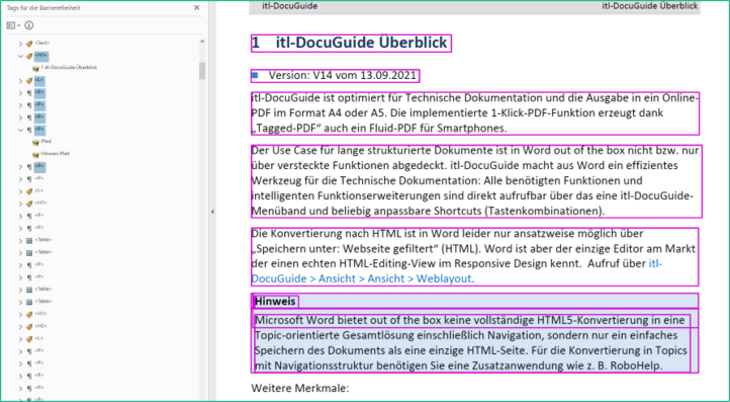Image resolution: width=730 pixels, height=402 pixels.
Task: Click the blue square bullet before Version
Action: [x=255, y=75]
